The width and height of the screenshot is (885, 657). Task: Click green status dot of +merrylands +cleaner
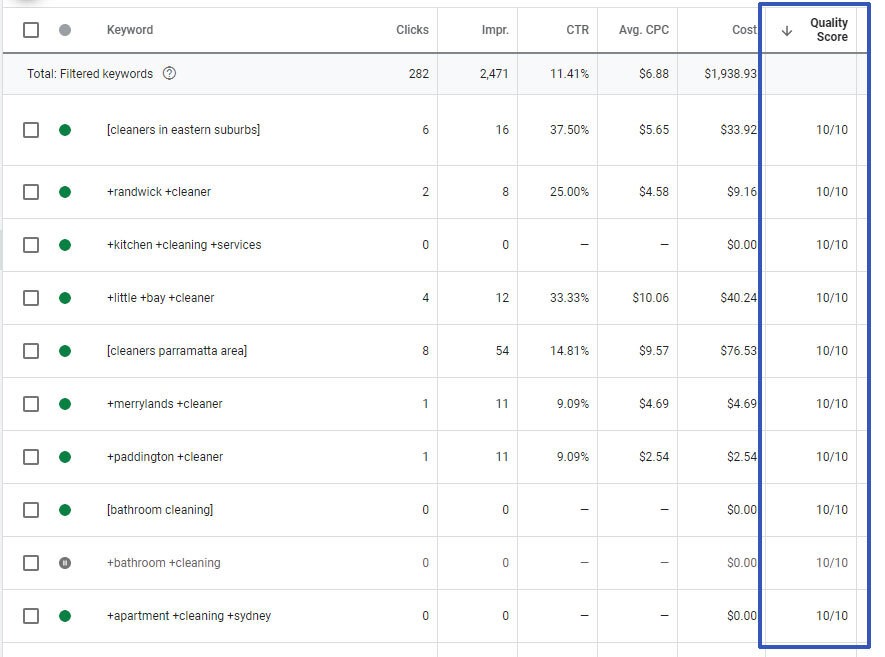65,404
